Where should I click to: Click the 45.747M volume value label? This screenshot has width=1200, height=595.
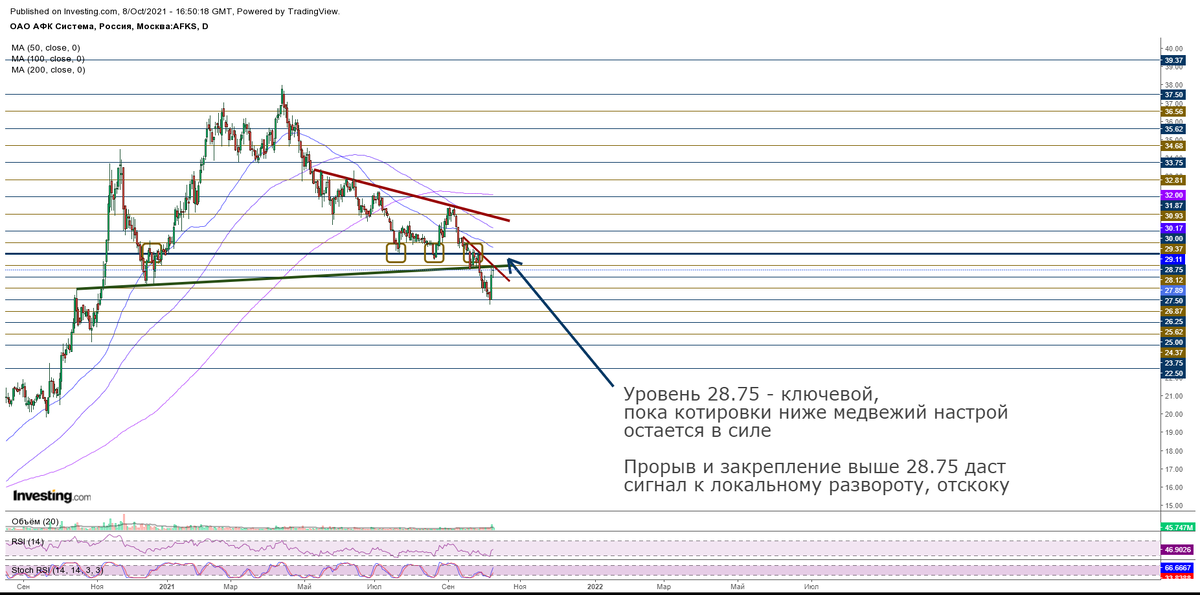click(x=1176, y=527)
